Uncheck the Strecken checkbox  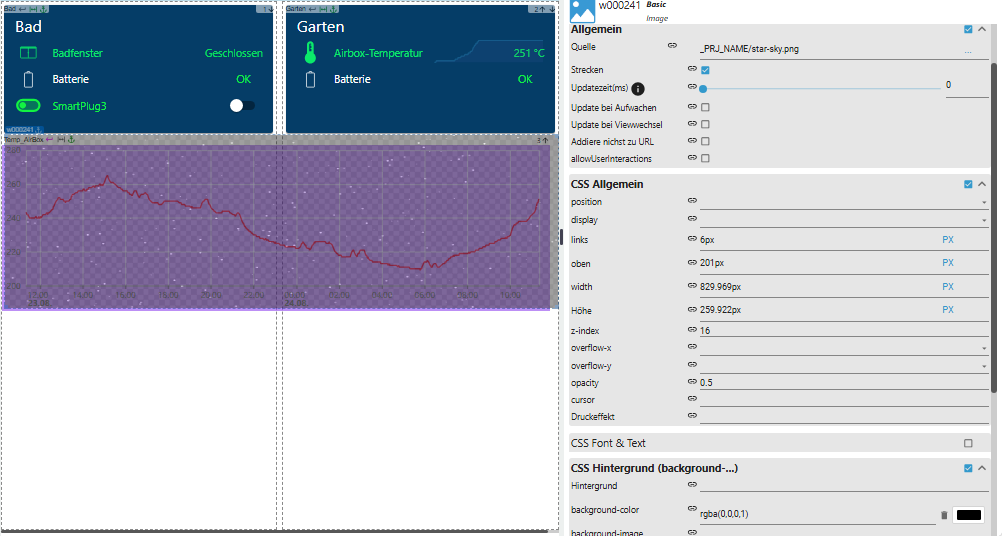(x=706, y=70)
